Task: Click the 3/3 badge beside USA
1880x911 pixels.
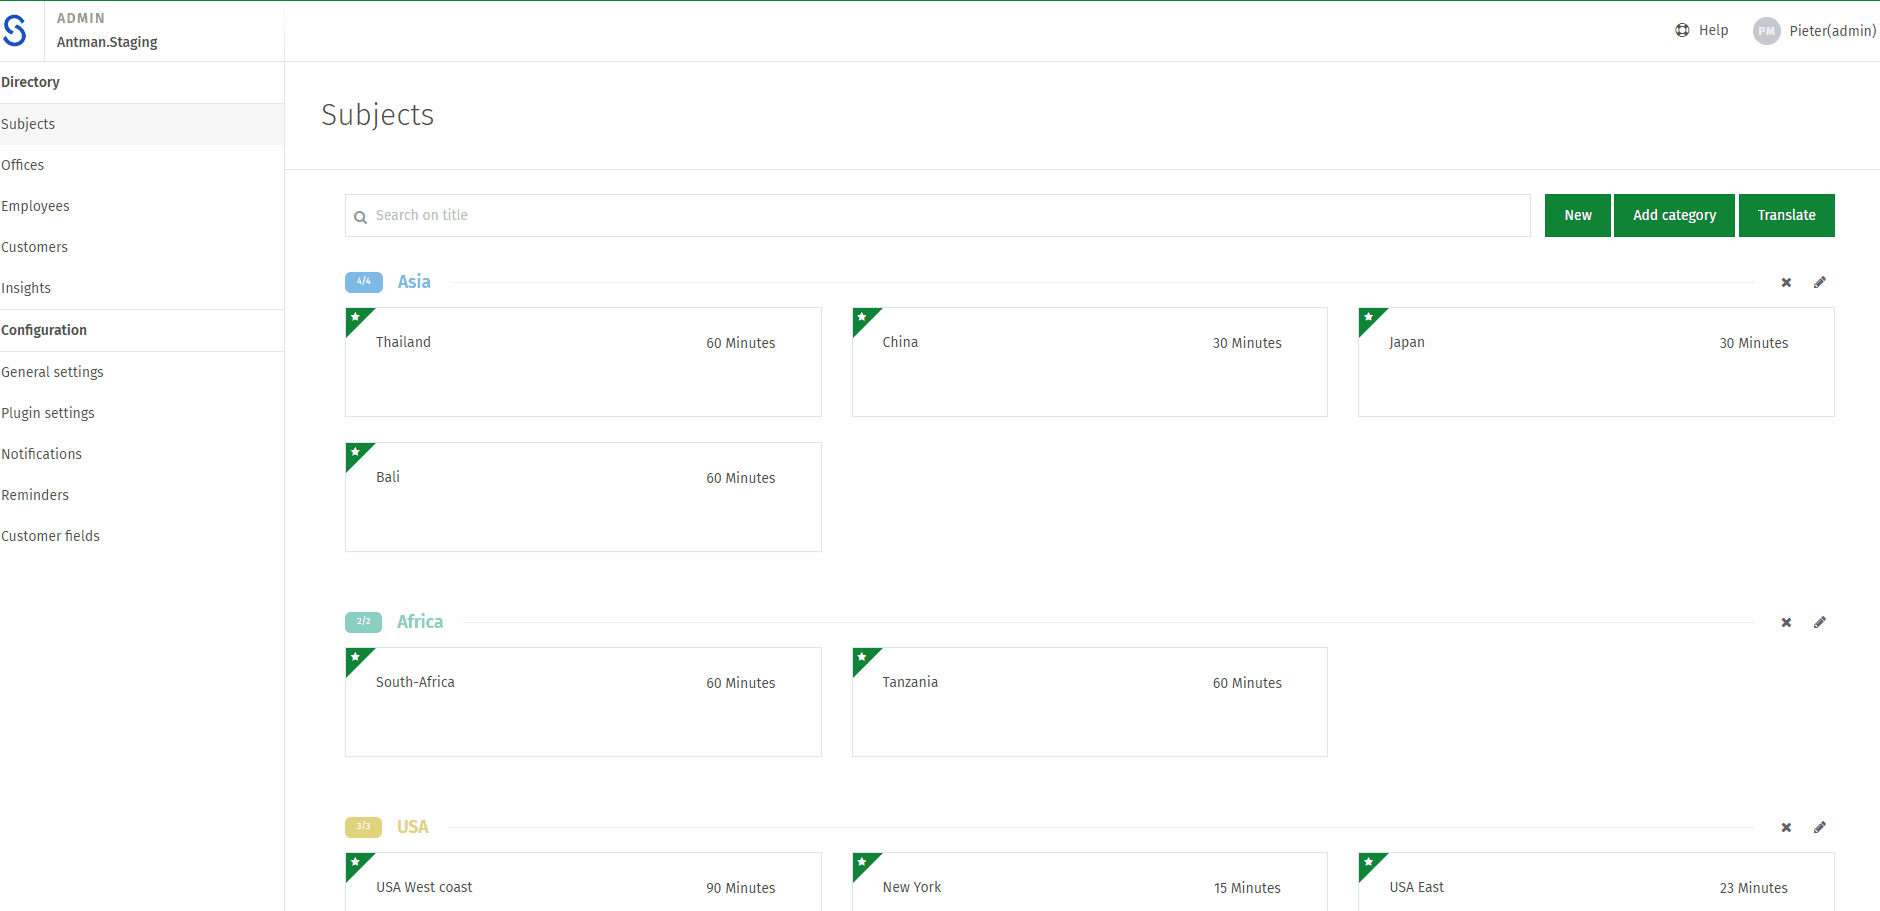Action: (364, 827)
